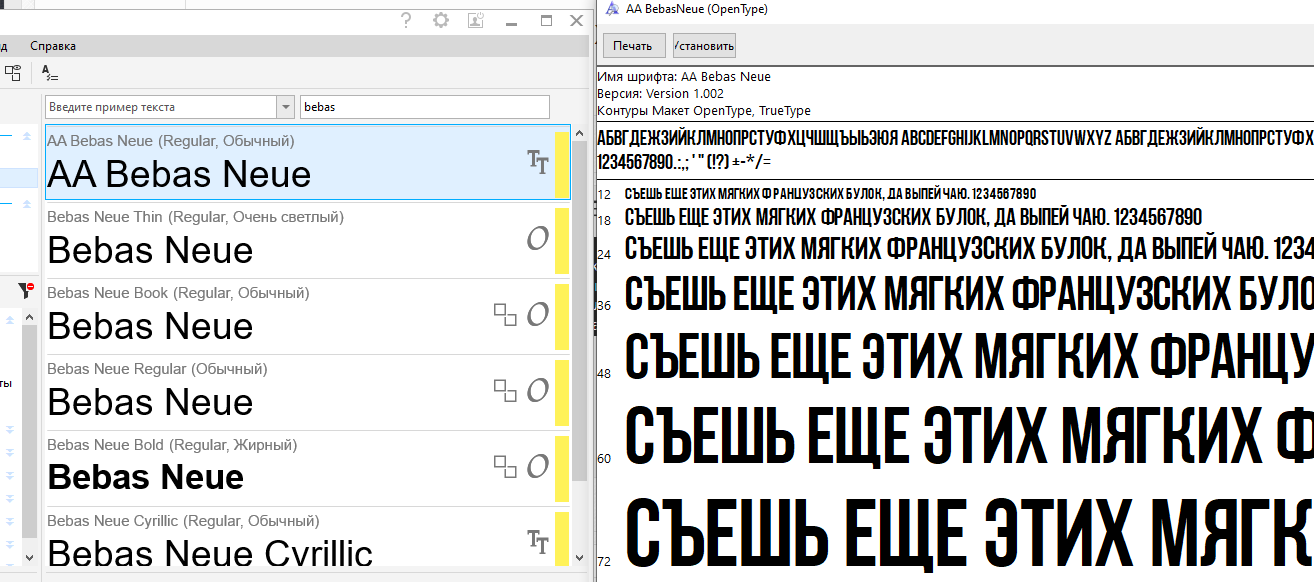Open help via the question mark icon
Image resolution: width=1314 pixels, height=582 pixels.
(x=406, y=20)
